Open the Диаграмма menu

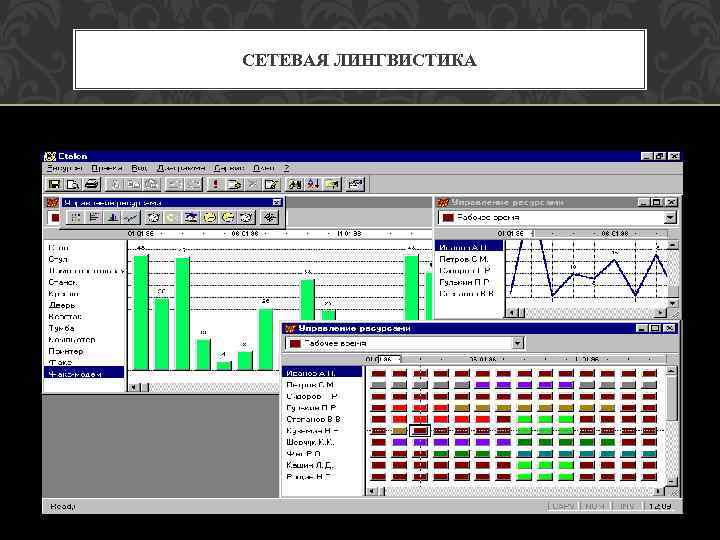coord(181,169)
